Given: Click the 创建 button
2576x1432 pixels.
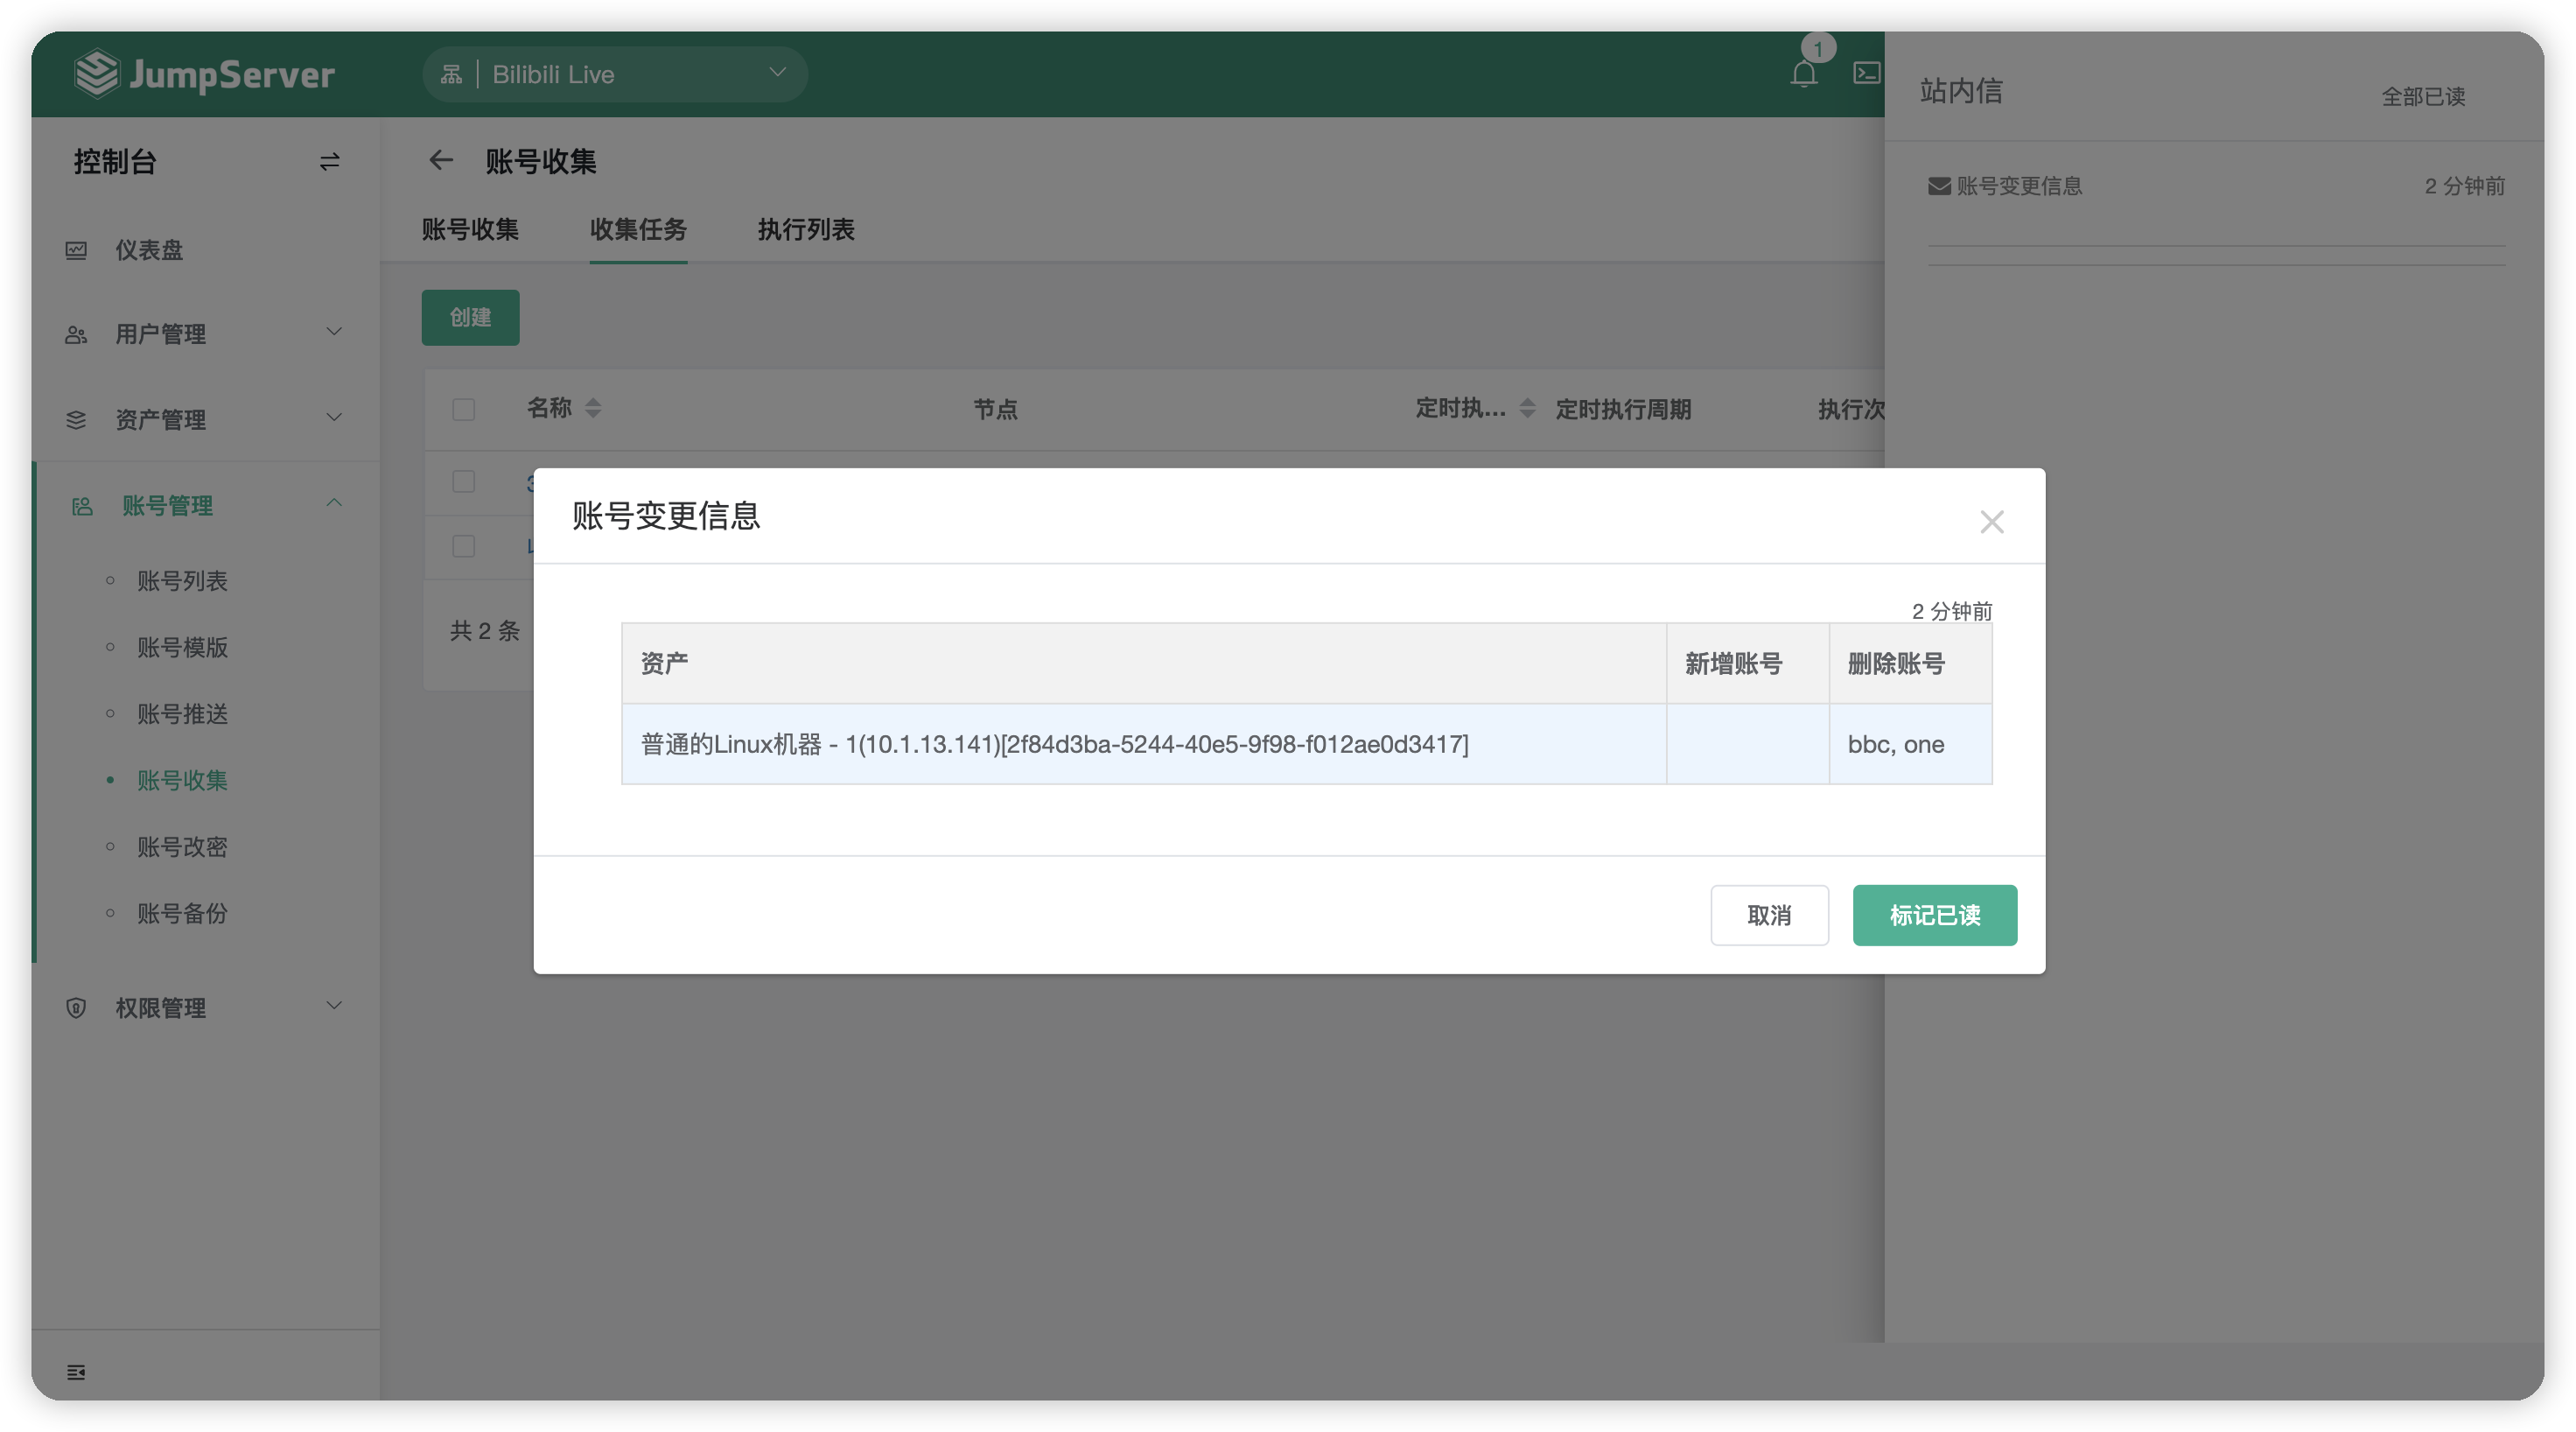Looking at the screenshot, I should point(470,317).
